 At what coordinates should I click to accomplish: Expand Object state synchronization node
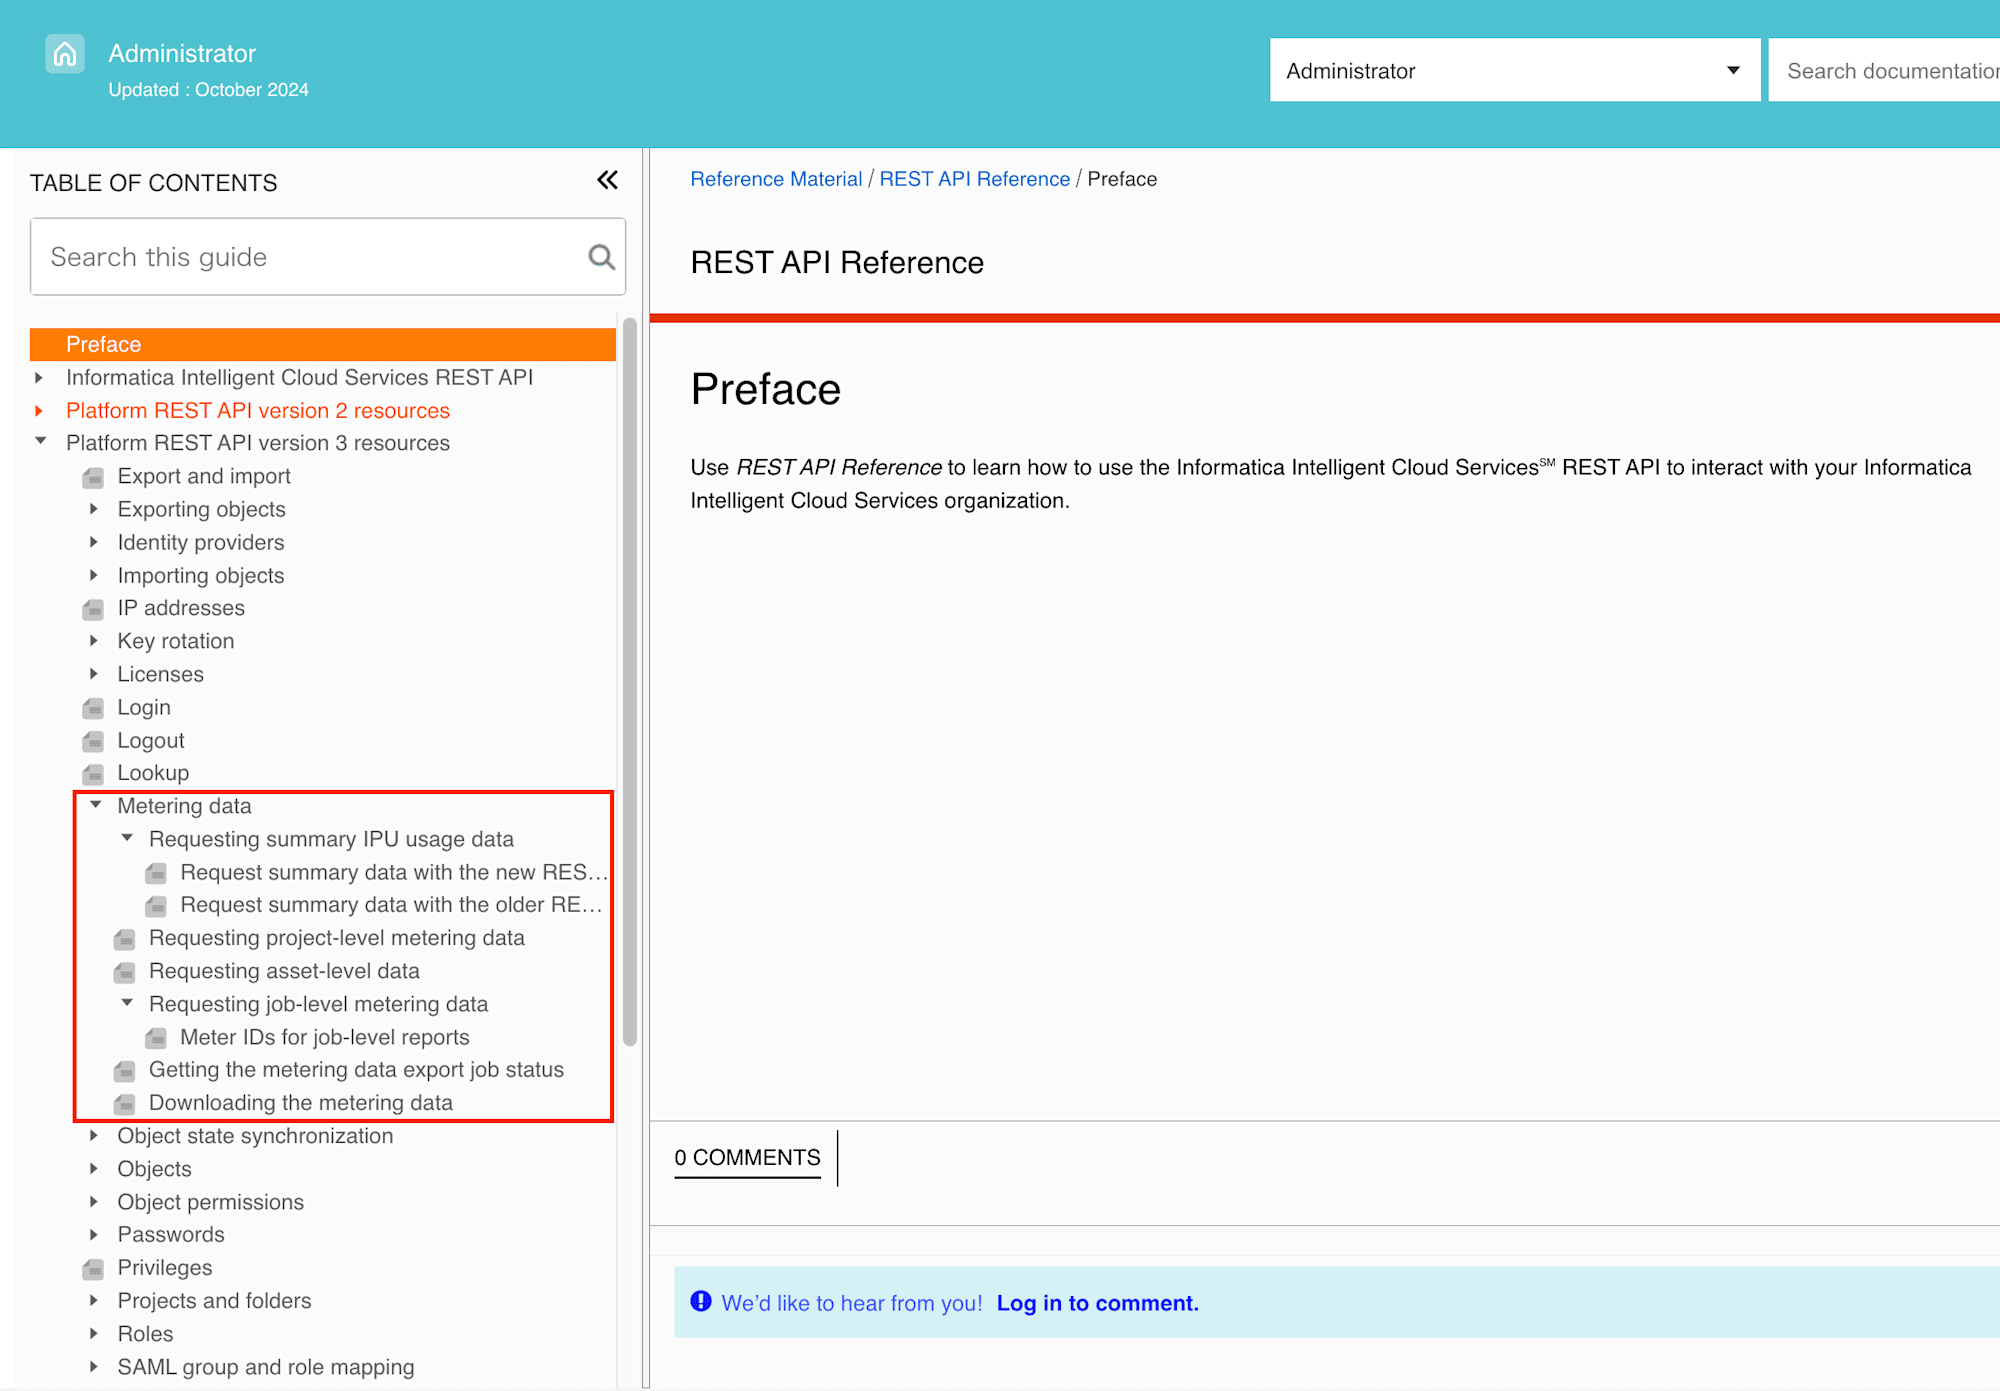pyautogui.click(x=93, y=1136)
